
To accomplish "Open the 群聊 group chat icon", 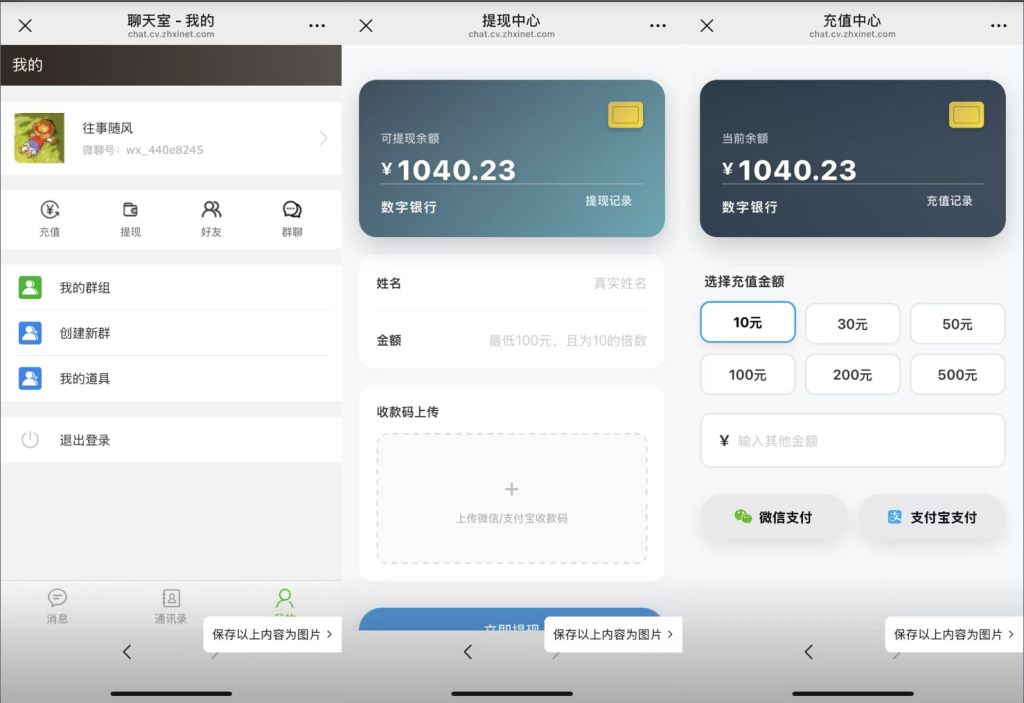I will [292, 210].
